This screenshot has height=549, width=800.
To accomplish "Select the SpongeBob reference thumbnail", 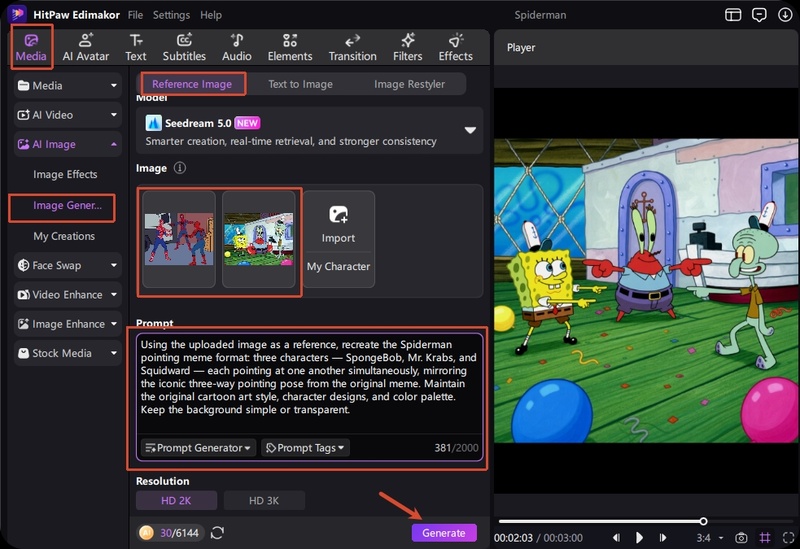I will point(259,239).
